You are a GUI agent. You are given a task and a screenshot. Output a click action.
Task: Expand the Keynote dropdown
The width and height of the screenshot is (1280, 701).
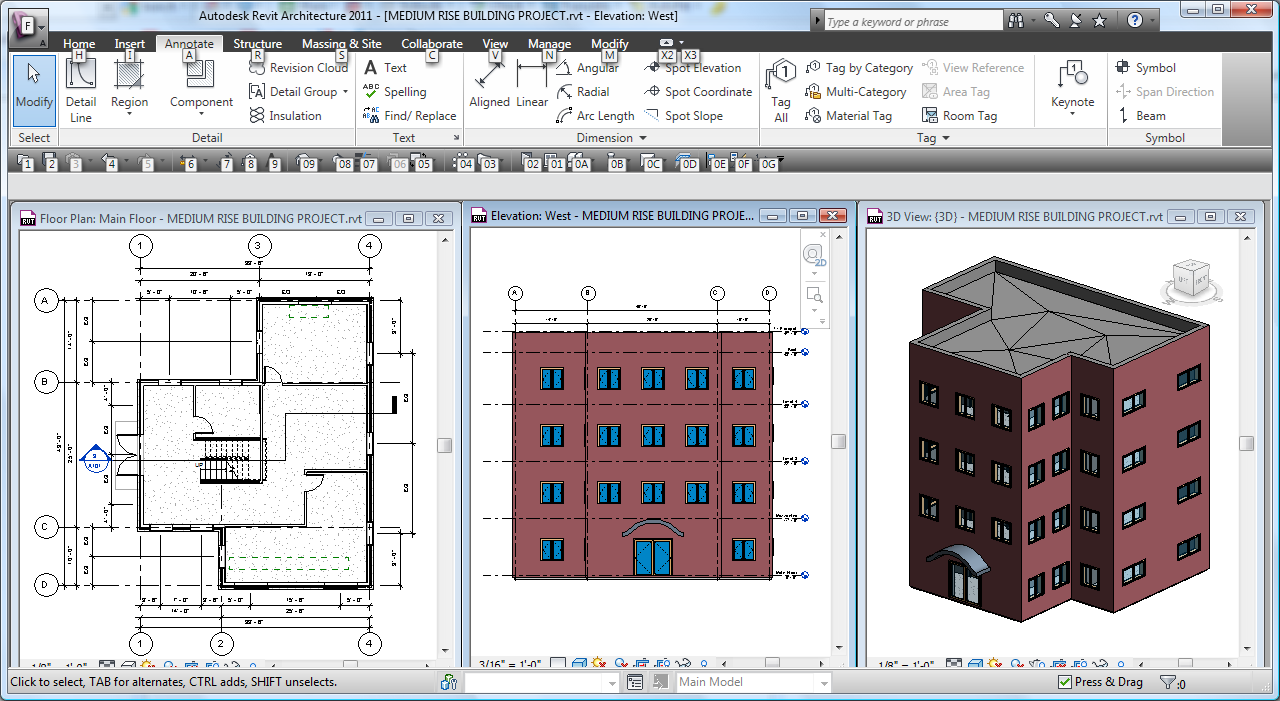click(x=1072, y=114)
